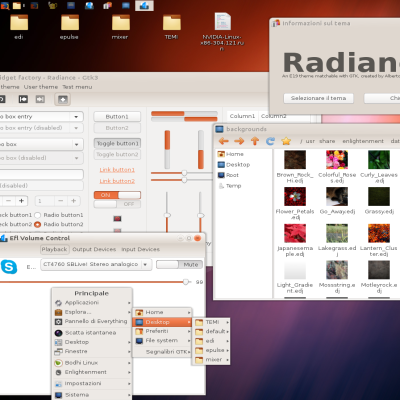Open Preferiti in Esplora submenu
This screenshot has height=400, width=400.
click(163, 331)
